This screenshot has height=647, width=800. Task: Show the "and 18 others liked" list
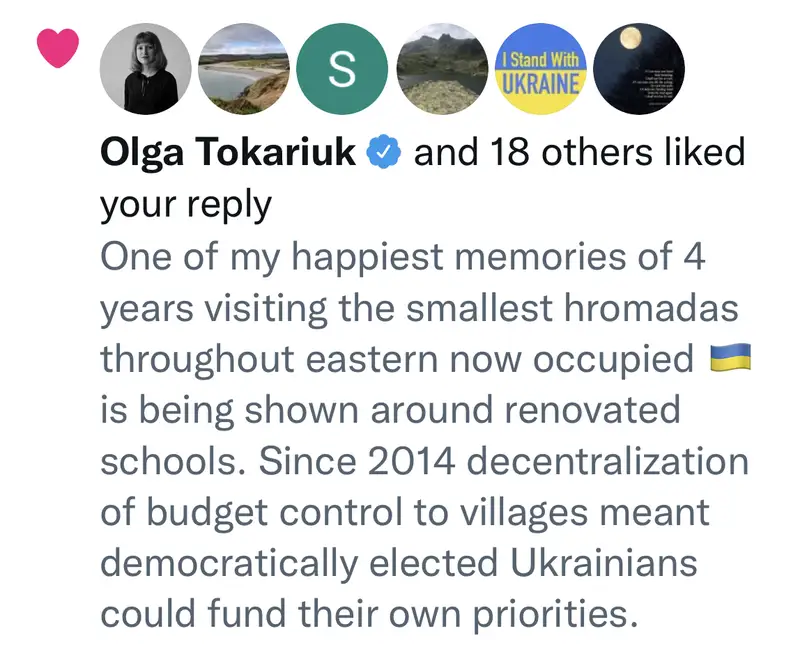pyautogui.click(x=578, y=153)
